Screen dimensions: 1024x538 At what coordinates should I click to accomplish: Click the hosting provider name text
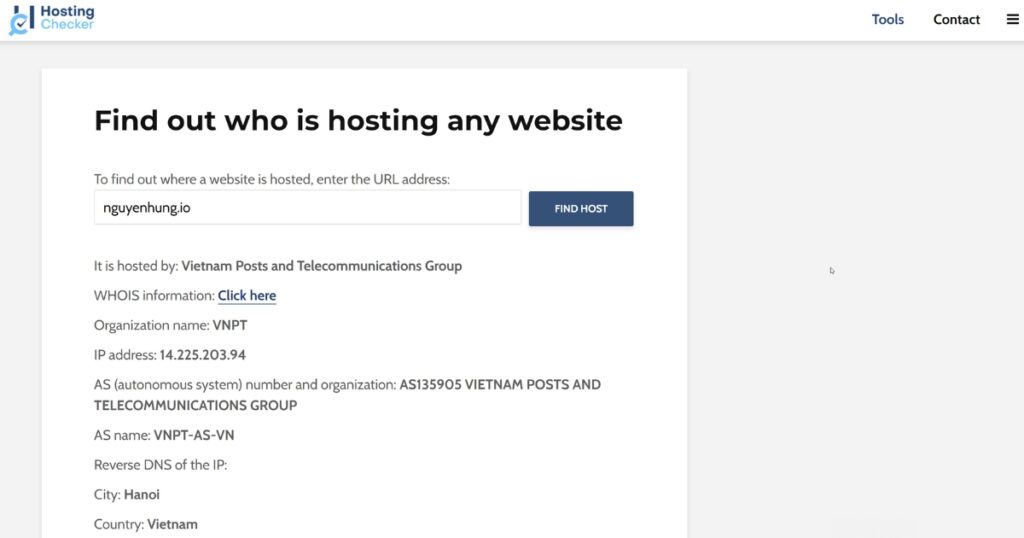[x=321, y=266]
